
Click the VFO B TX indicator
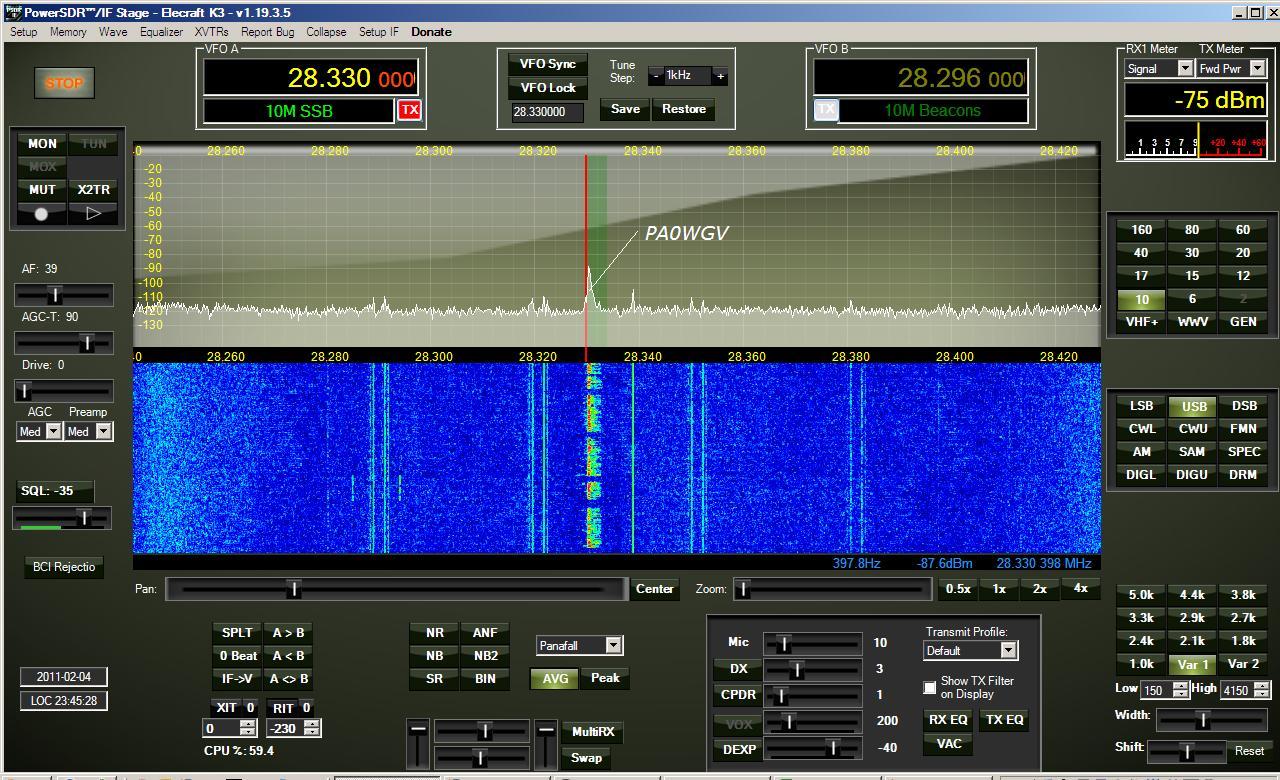point(826,110)
